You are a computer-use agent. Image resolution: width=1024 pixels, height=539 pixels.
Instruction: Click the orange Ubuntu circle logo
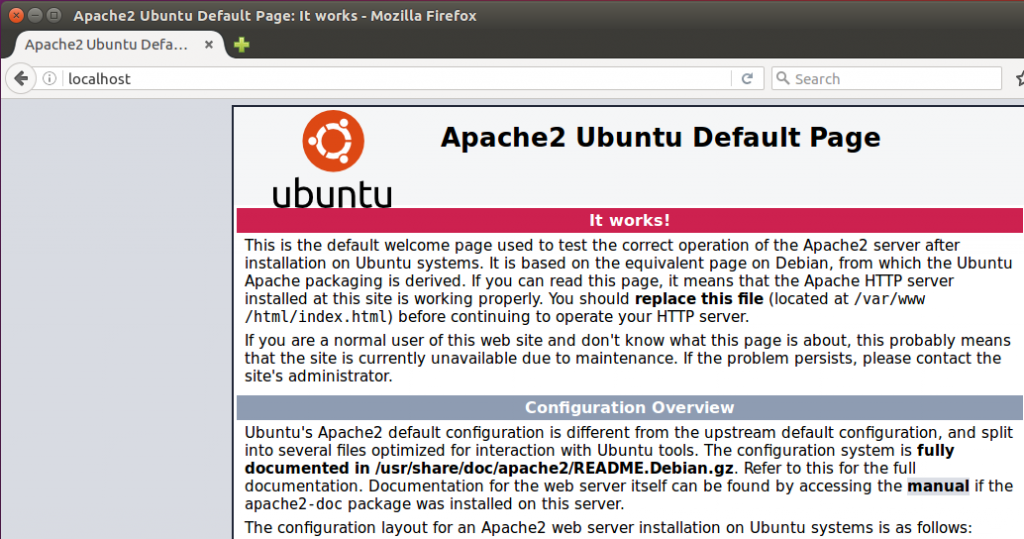click(x=333, y=141)
